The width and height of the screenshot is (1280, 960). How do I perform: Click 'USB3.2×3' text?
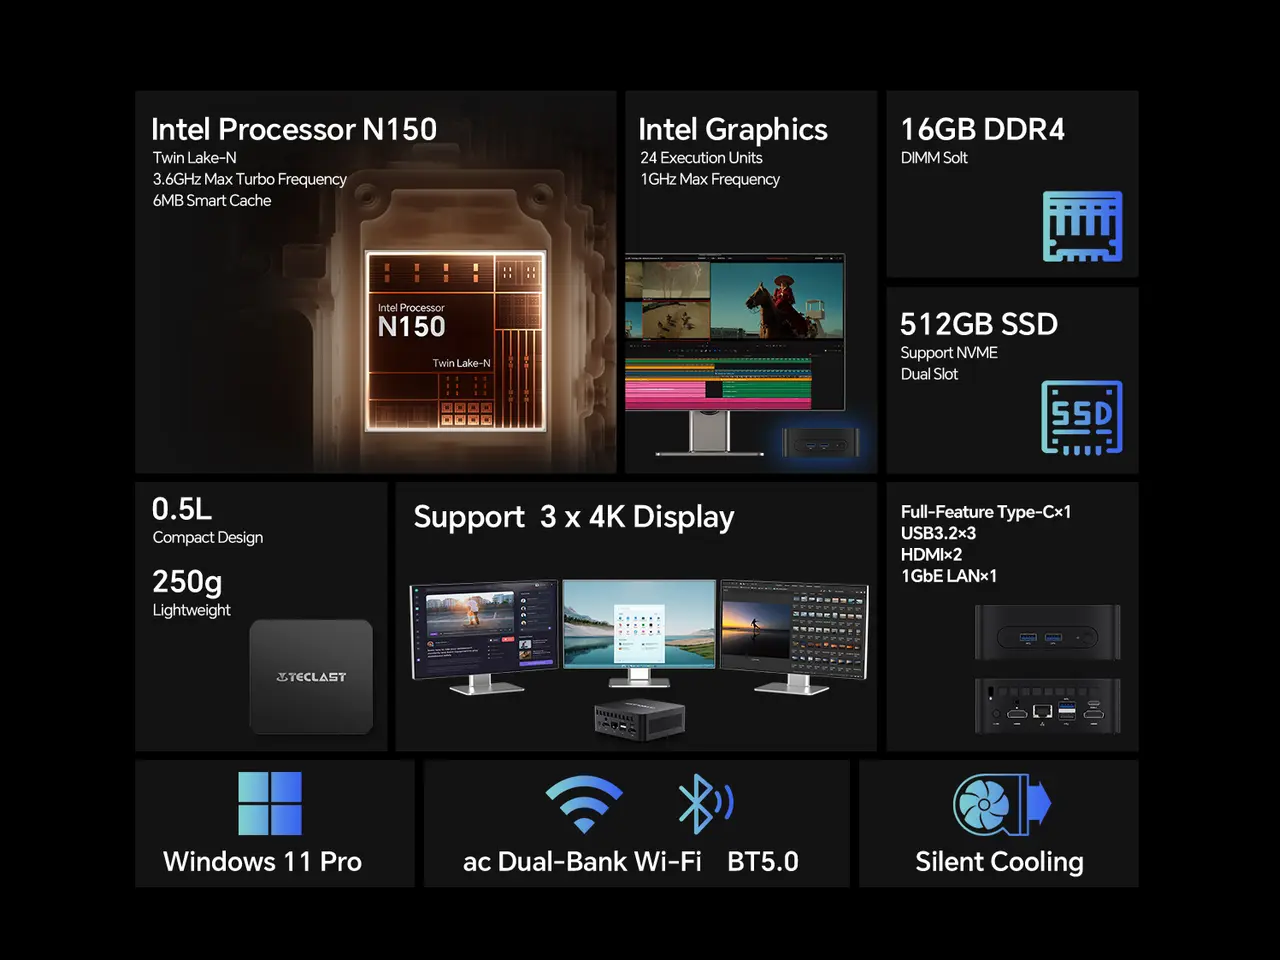[938, 533]
